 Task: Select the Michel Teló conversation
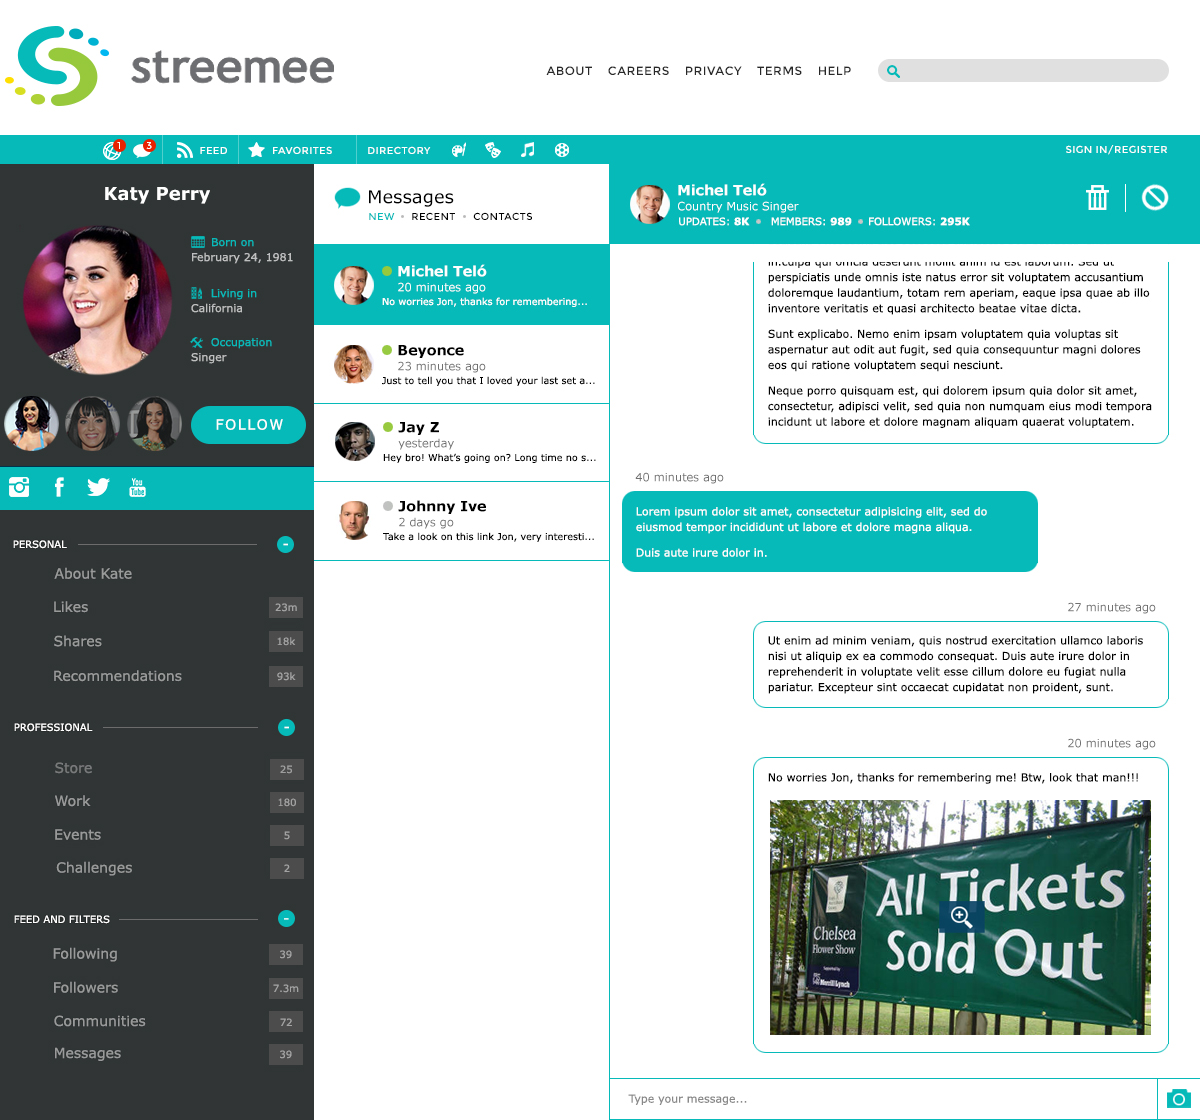click(x=461, y=285)
